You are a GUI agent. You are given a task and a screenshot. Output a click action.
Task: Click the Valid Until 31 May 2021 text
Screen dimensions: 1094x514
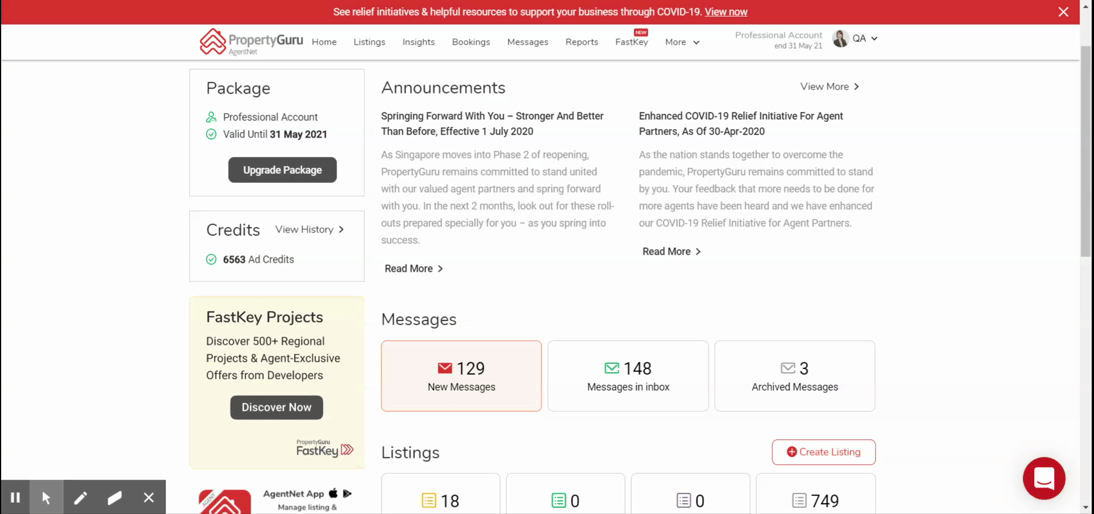(275, 135)
